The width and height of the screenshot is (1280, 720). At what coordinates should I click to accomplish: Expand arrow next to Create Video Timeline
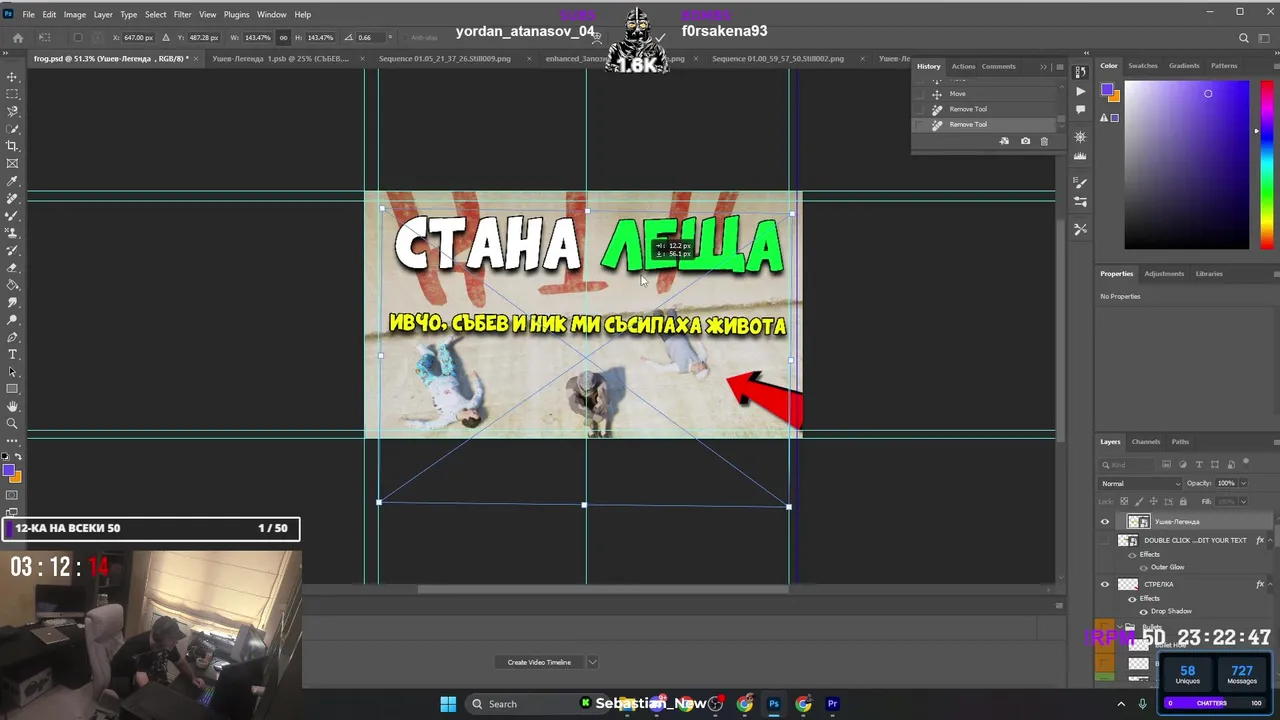point(592,662)
